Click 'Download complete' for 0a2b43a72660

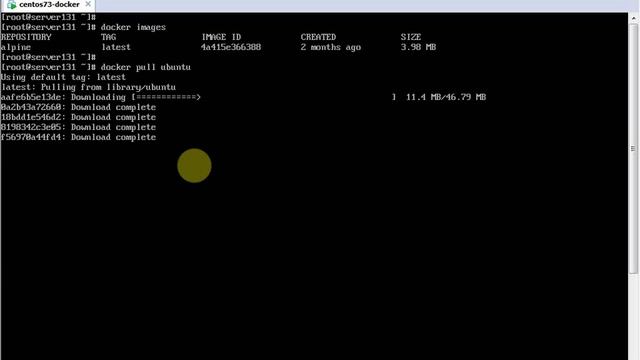[x=113, y=107]
